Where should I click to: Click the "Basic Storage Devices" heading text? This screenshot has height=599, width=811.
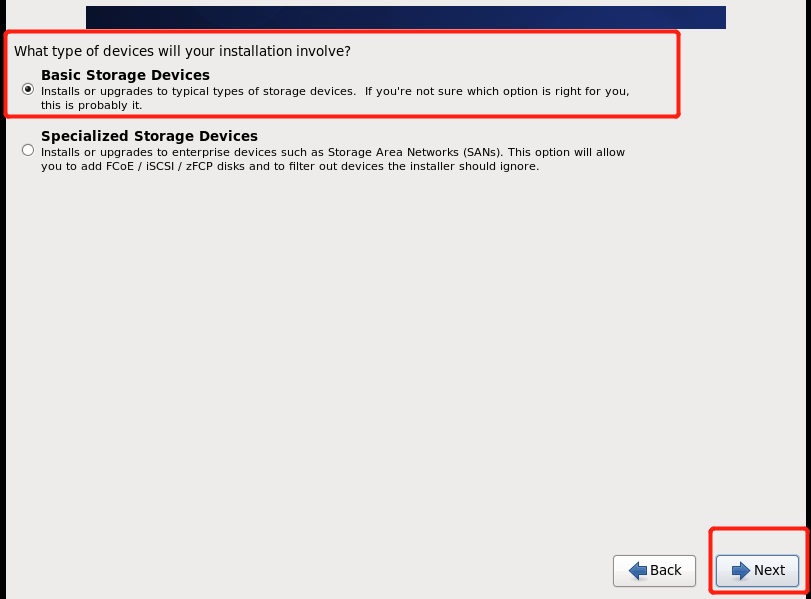pos(125,75)
